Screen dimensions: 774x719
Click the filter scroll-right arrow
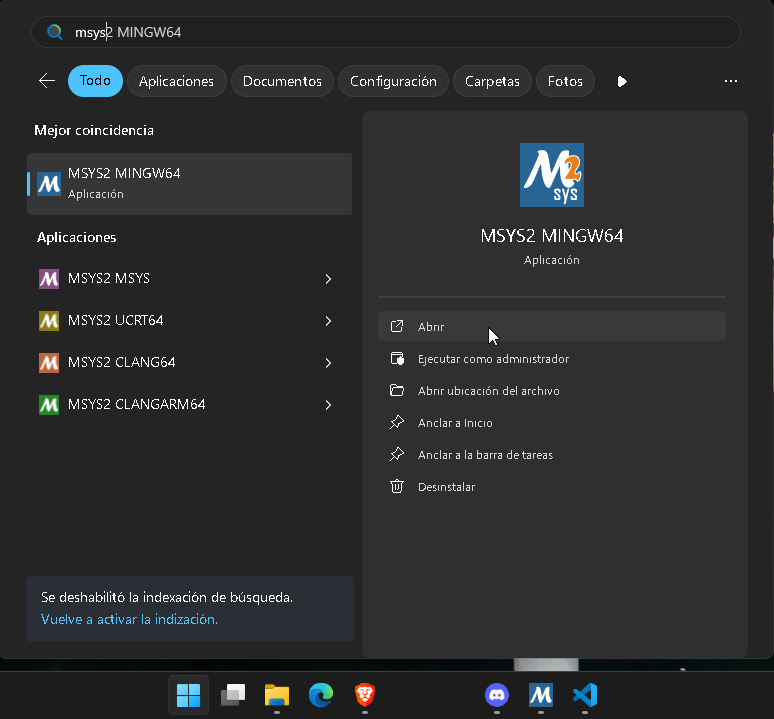pos(621,81)
